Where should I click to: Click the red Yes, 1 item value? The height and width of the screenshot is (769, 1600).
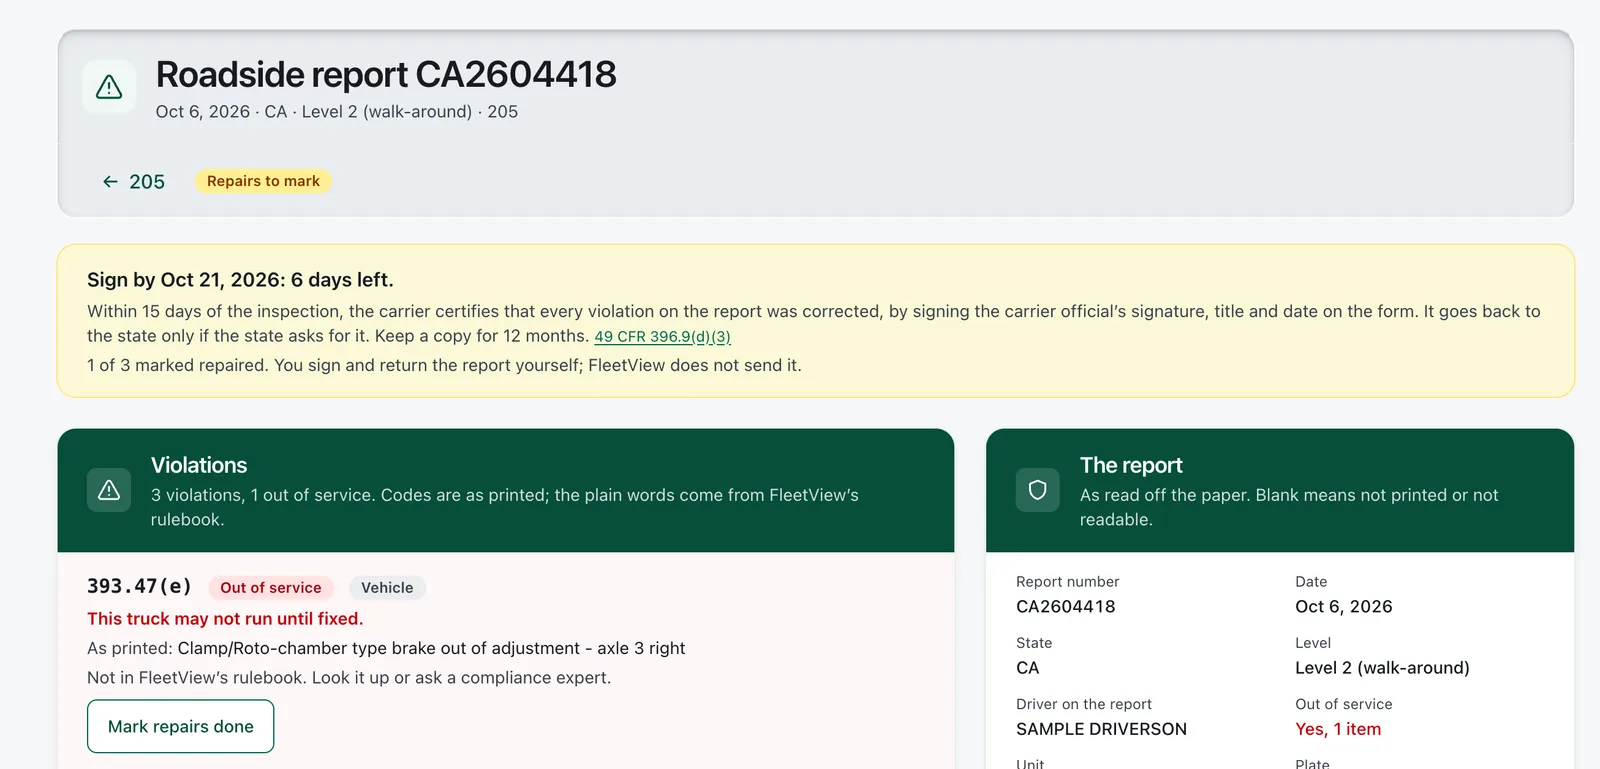coord(1338,729)
